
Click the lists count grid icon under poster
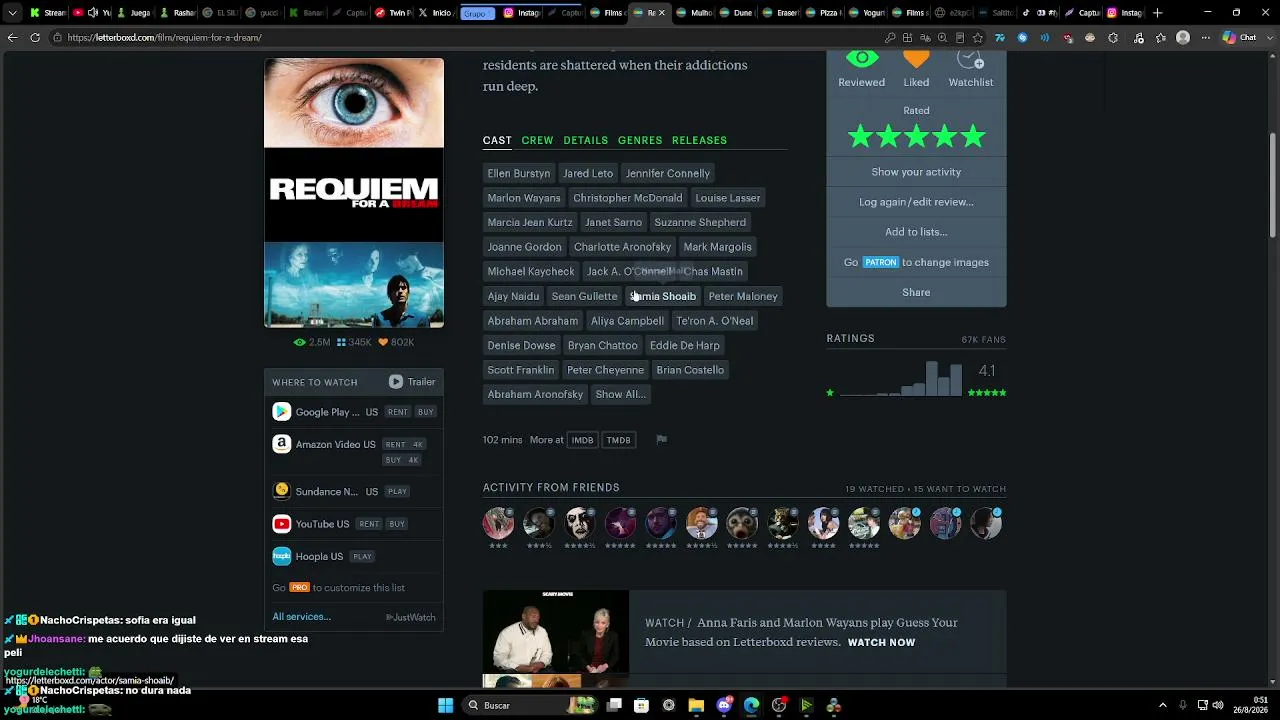pyautogui.click(x=341, y=342)
